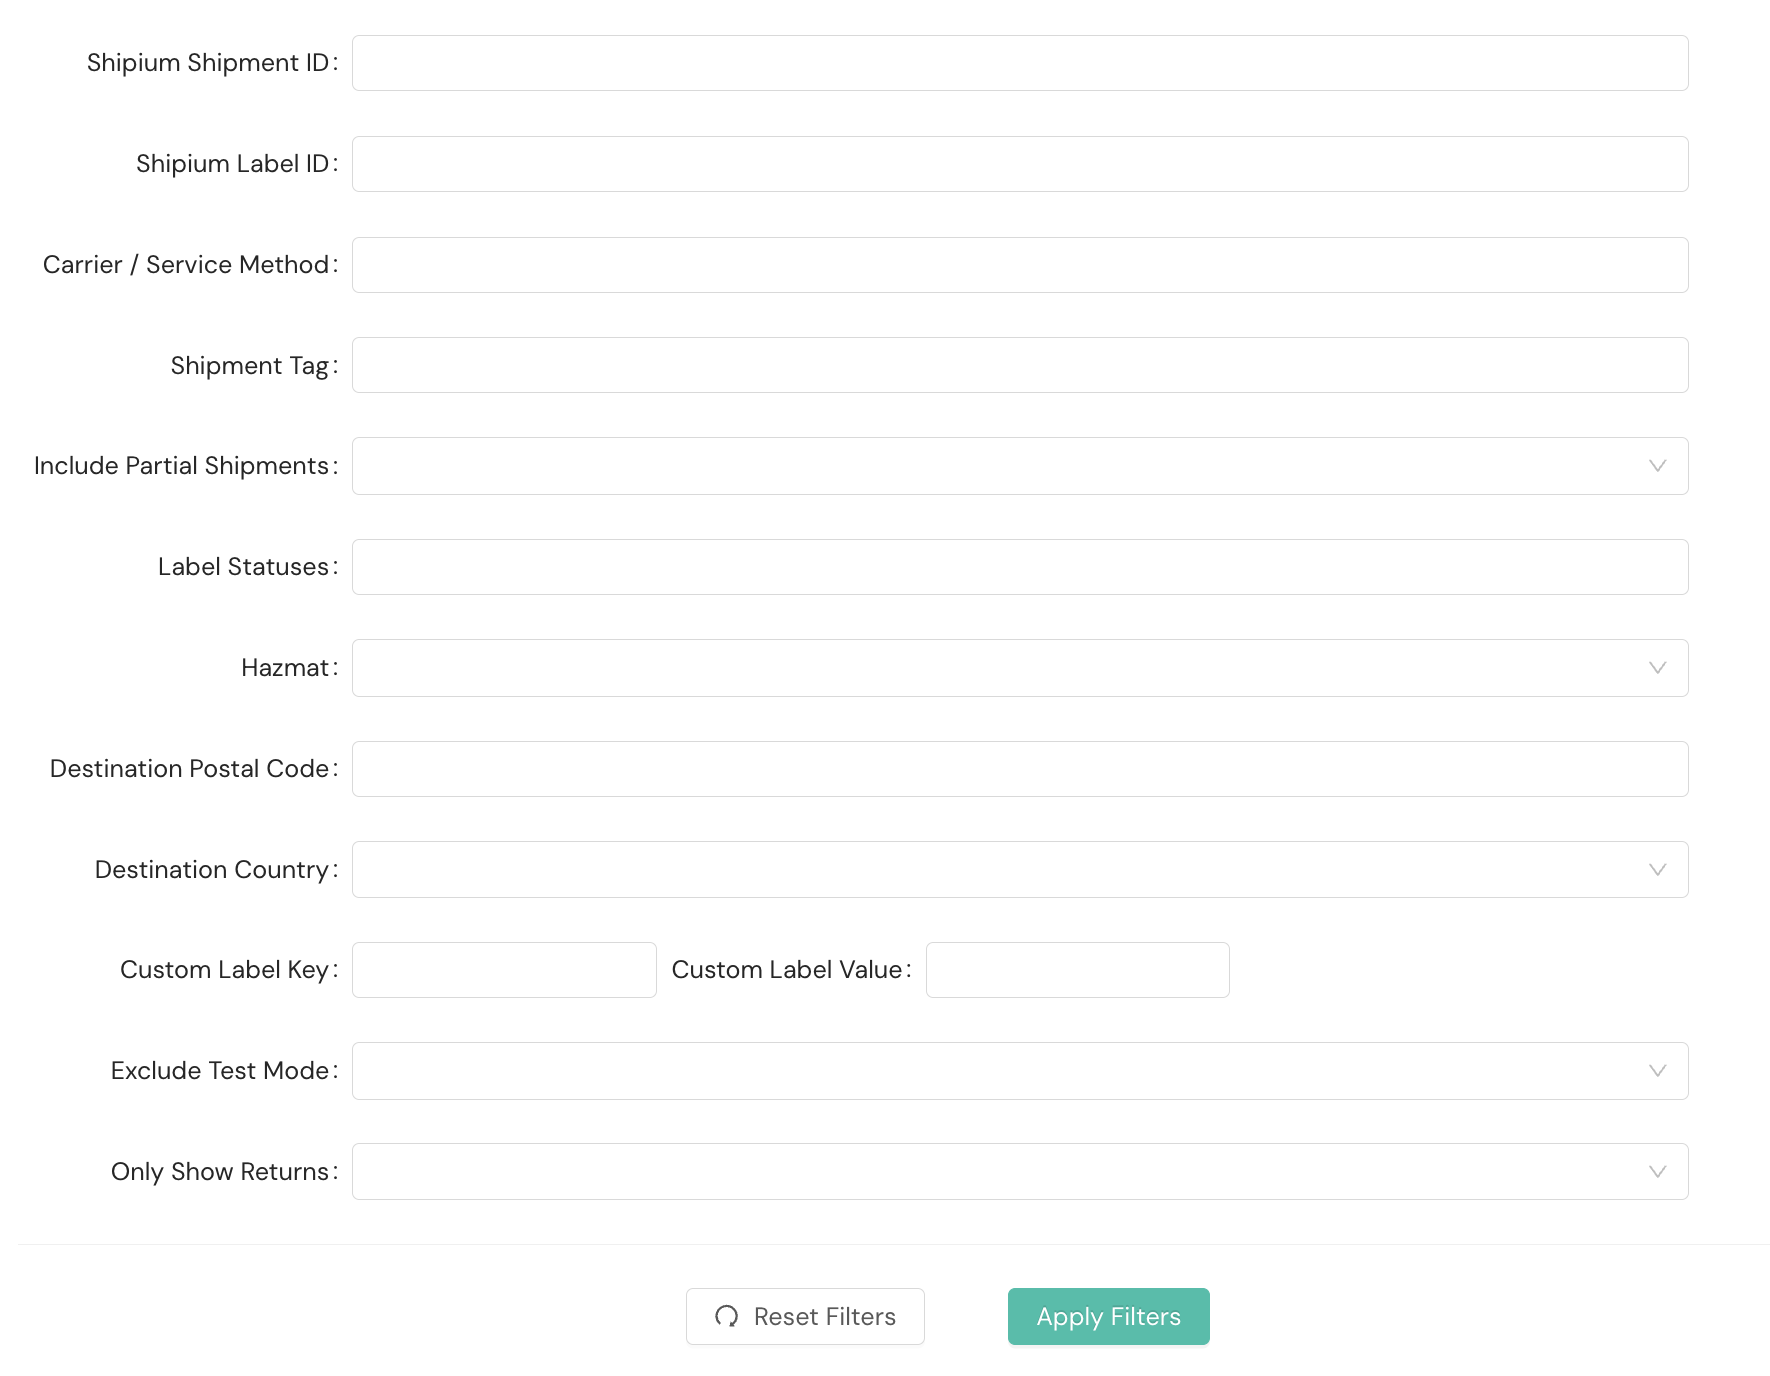Click the Reset Filters button
This screenshot has height=1376, width=1770.
pyautogui.click(x=805, y=1317)
